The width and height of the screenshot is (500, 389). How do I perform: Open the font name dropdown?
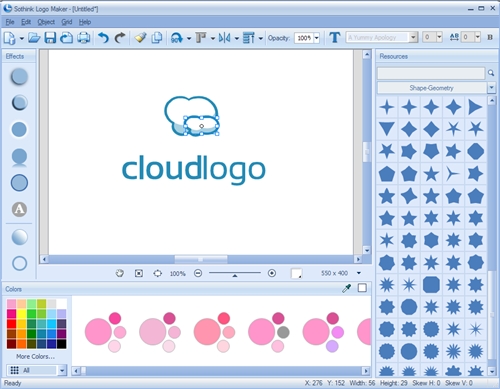pos(413,37)
